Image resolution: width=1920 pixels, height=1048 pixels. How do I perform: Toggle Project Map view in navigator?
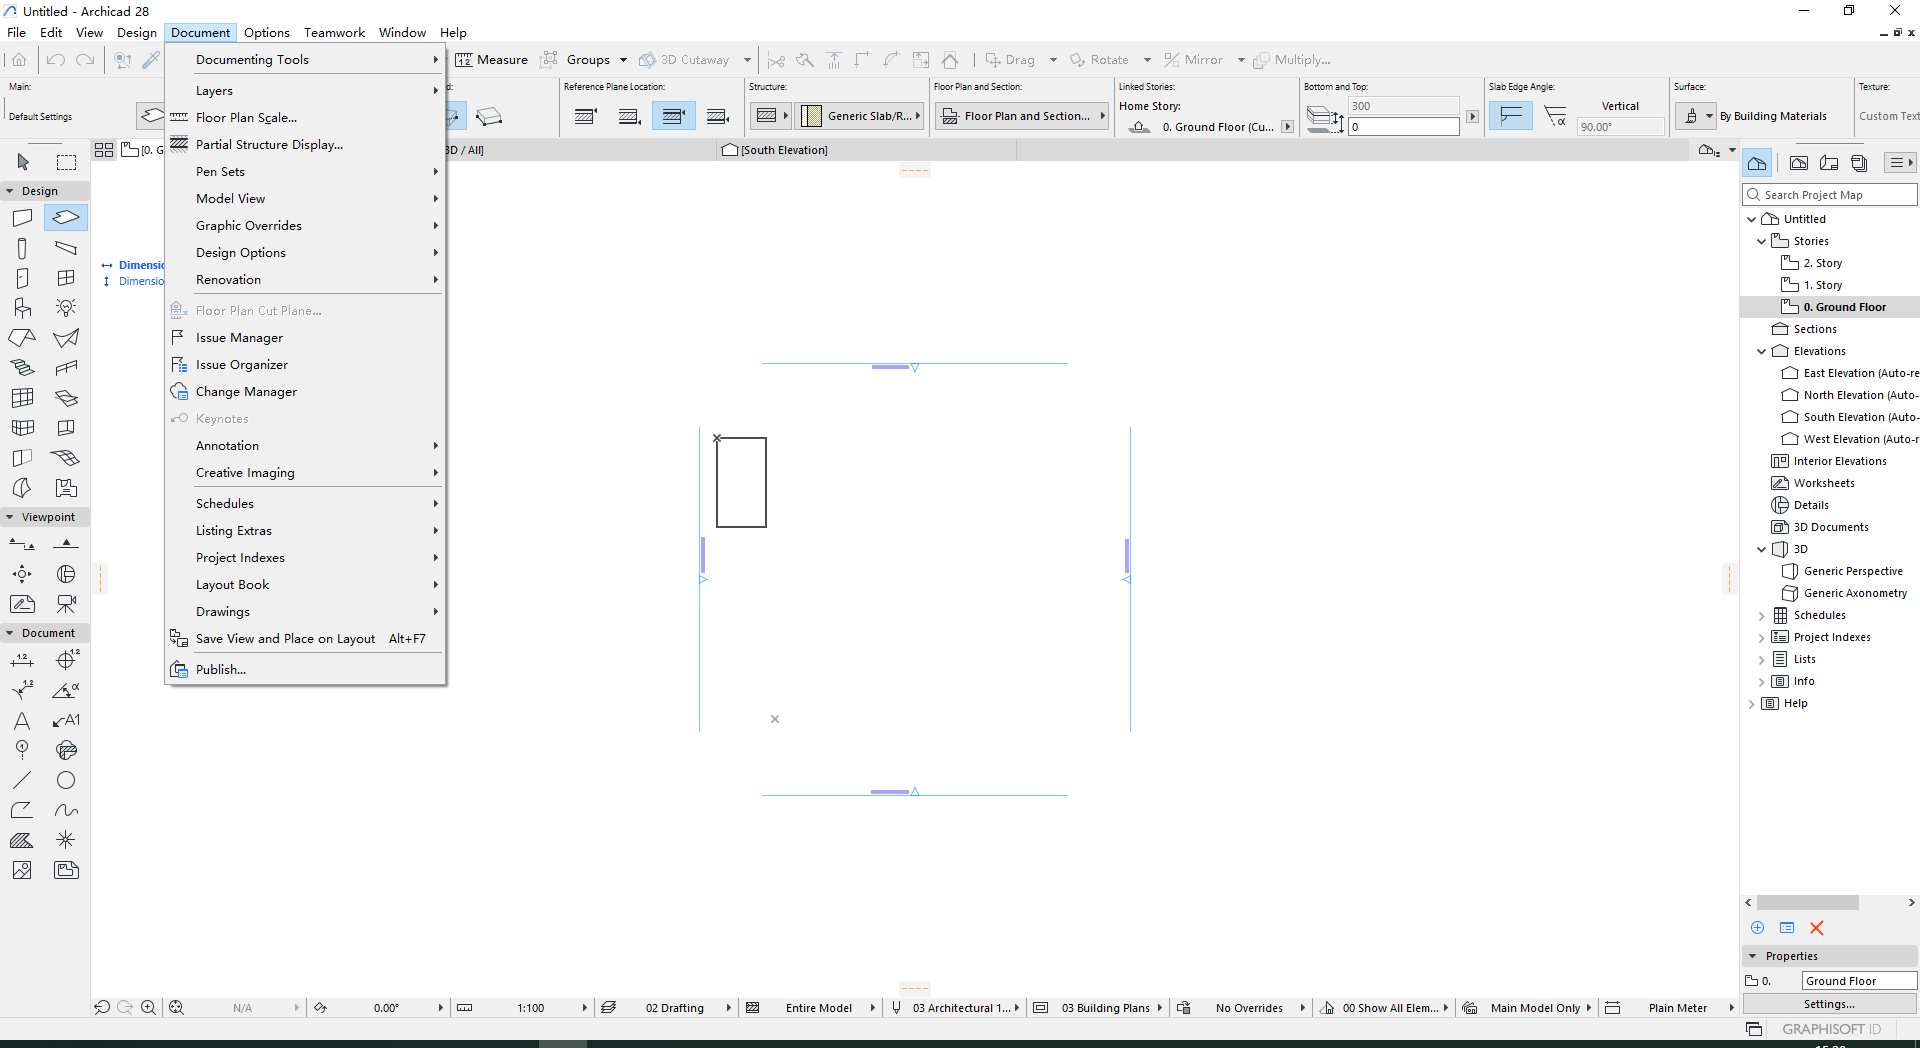coord(1757,163)
